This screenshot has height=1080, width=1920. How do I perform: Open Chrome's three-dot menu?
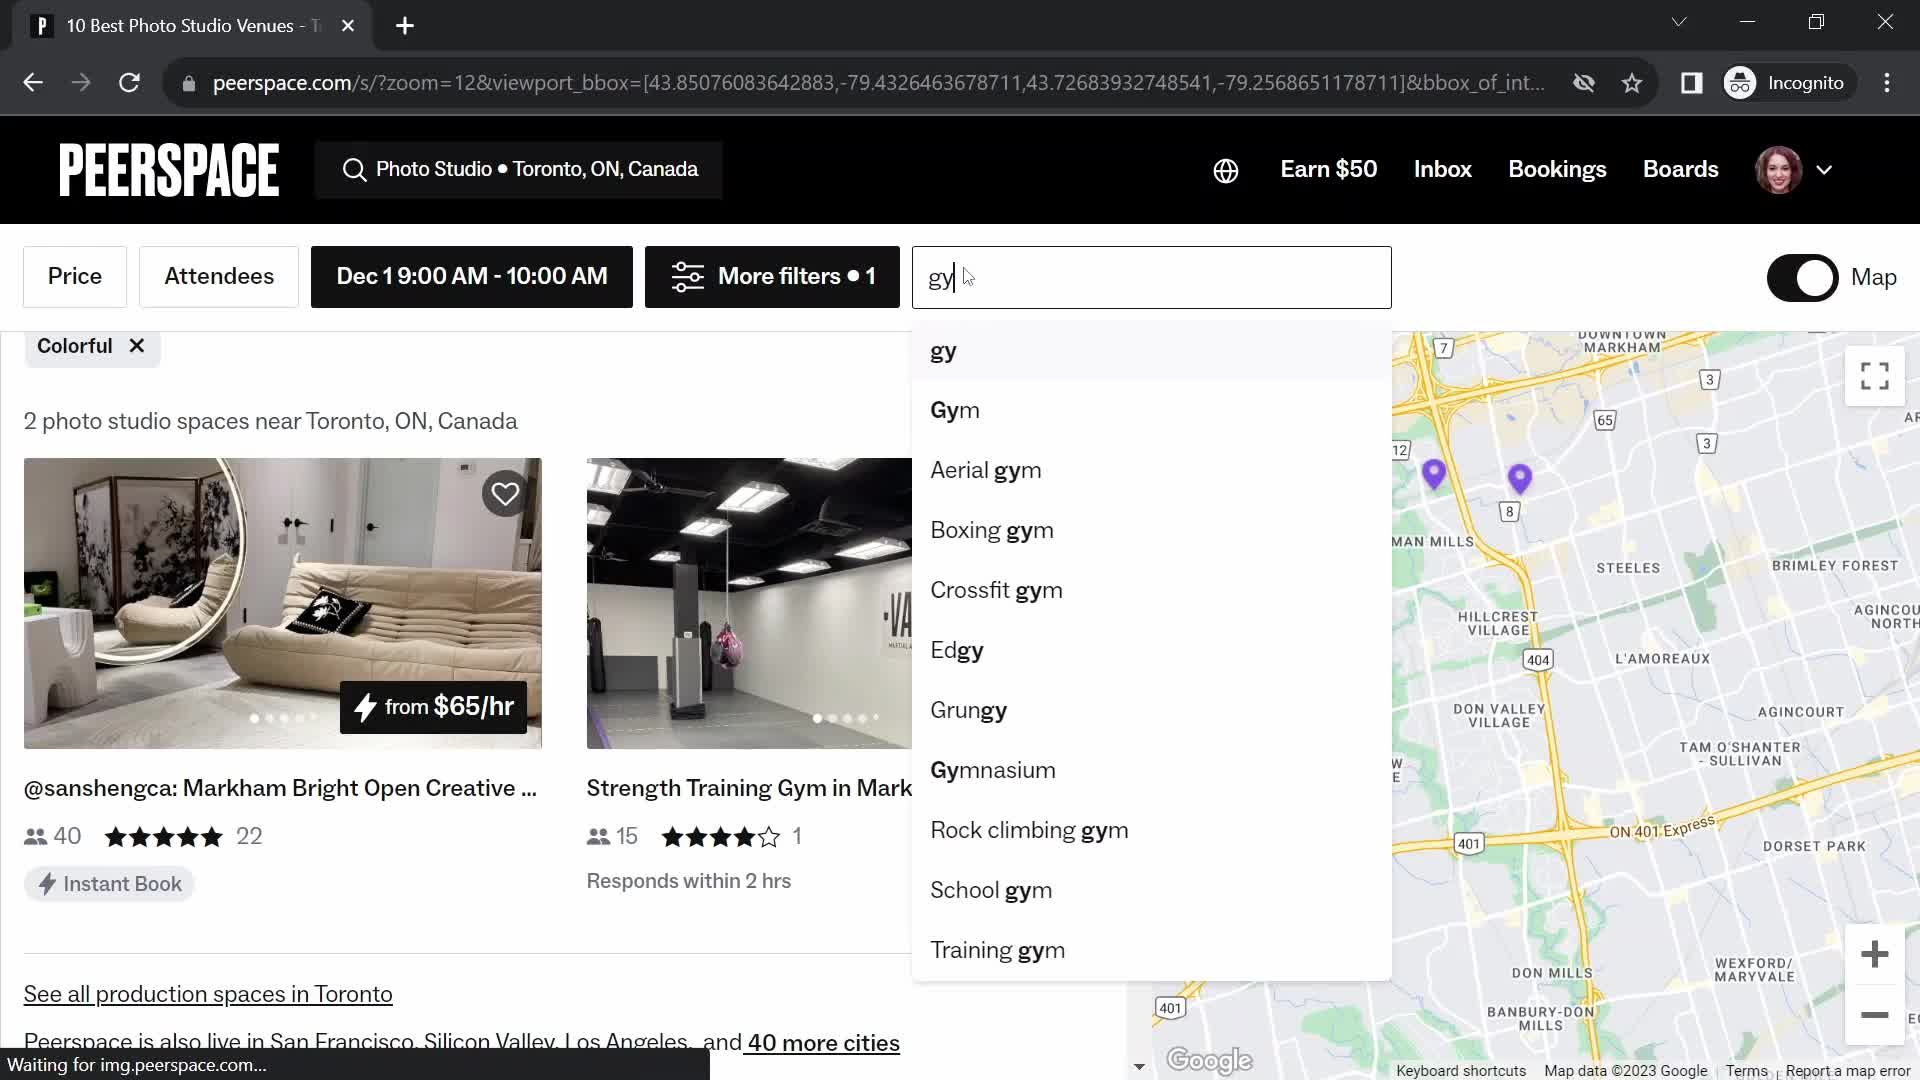coord(1887,83)
